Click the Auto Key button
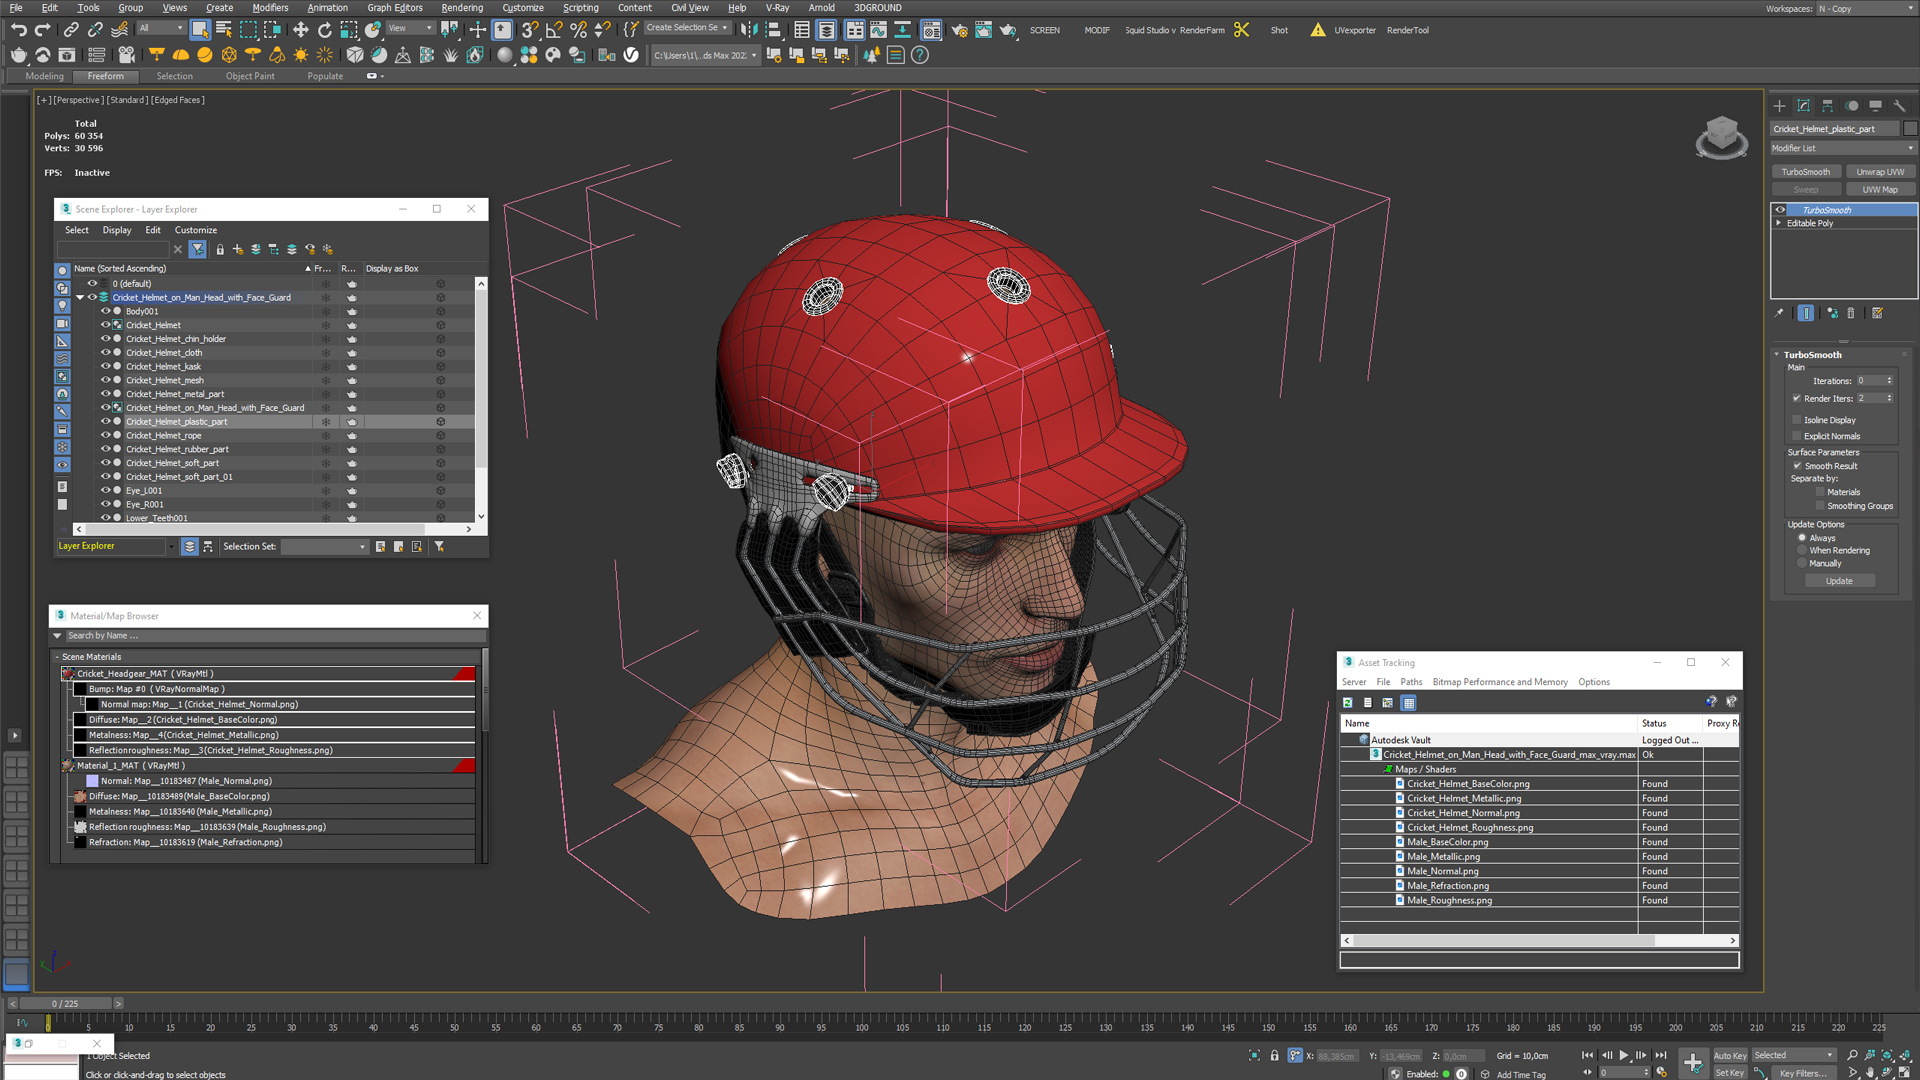Screen dimensions: 1920x1080 [x=1729, y=1055]
